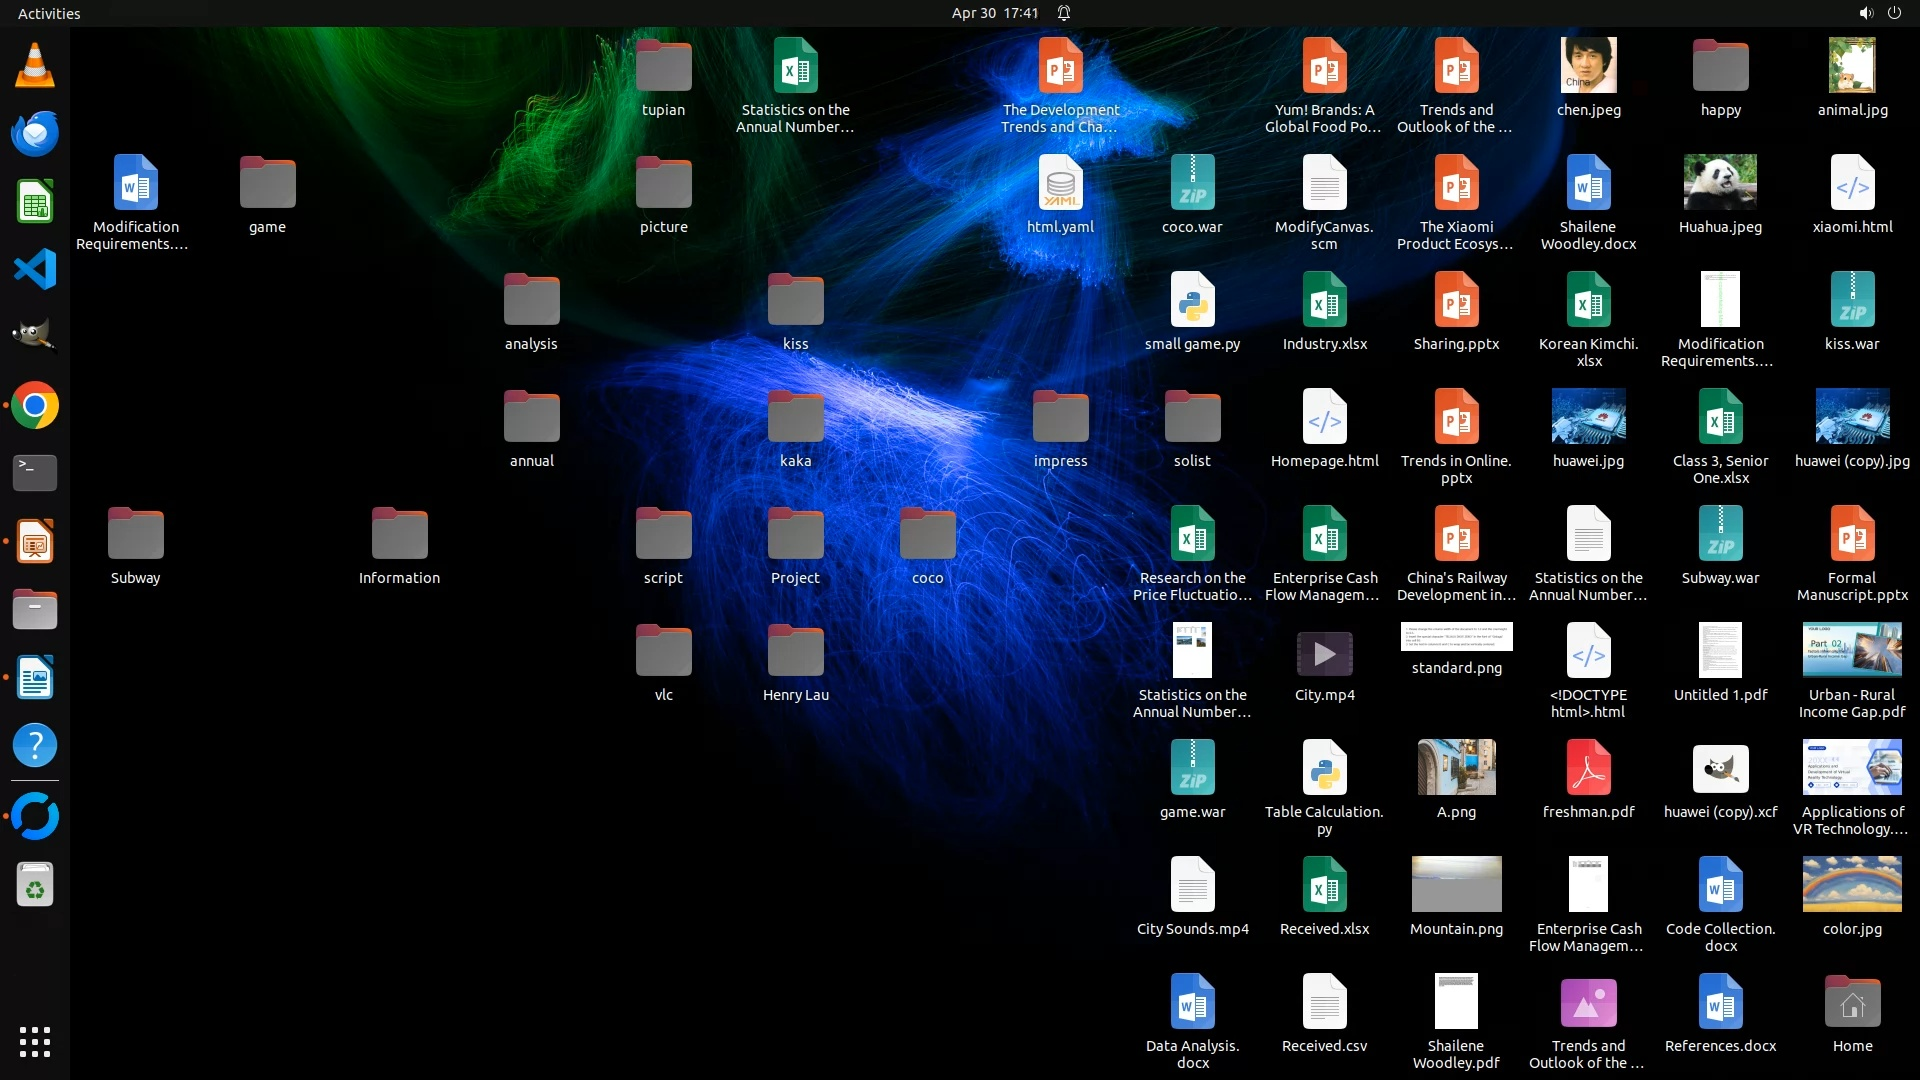Viewport: 1920px width, 1080px height.
Task: Open the Trash icon in dock
Action: click(x=35, y=885)
